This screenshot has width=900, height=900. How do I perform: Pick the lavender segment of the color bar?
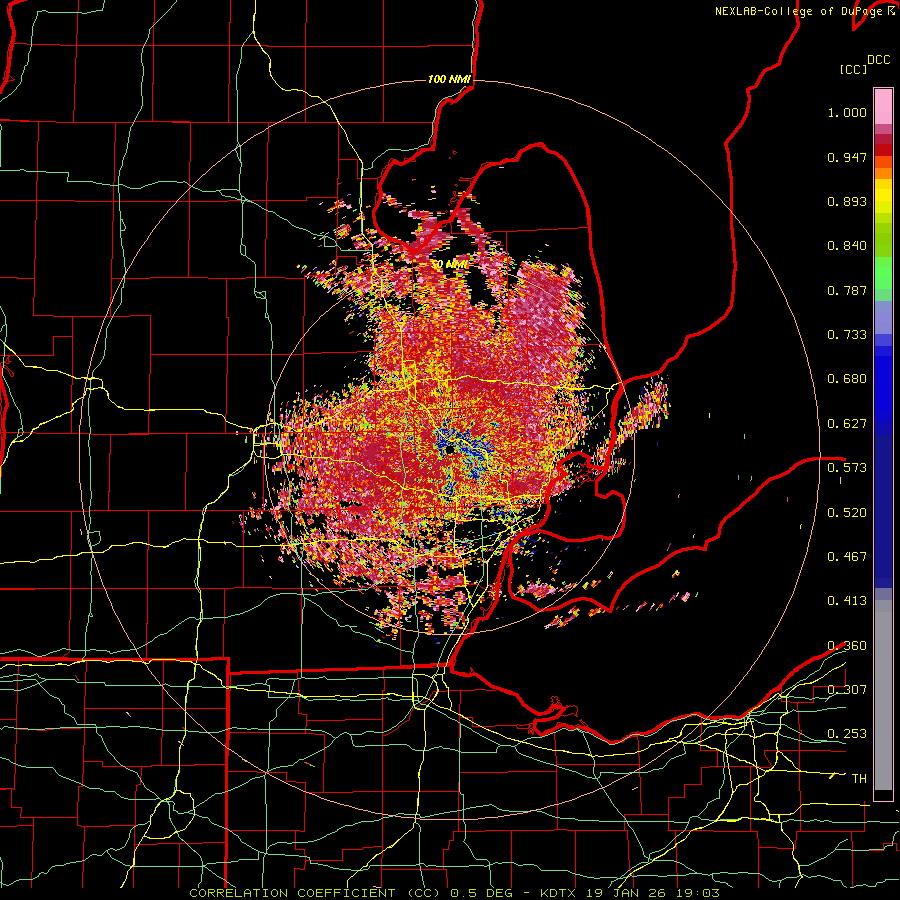click(x=883, y=318)
